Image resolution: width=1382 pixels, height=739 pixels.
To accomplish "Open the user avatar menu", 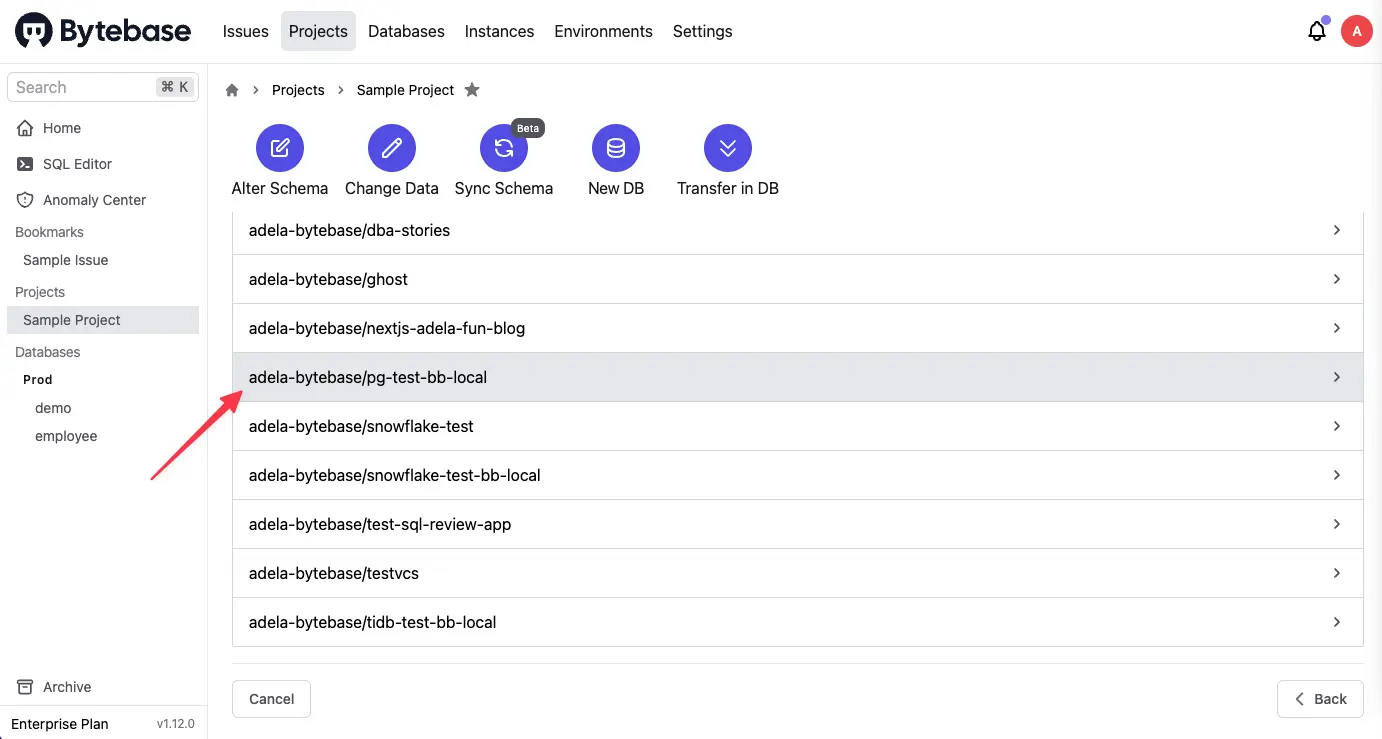I will [x=1357, y=30].
